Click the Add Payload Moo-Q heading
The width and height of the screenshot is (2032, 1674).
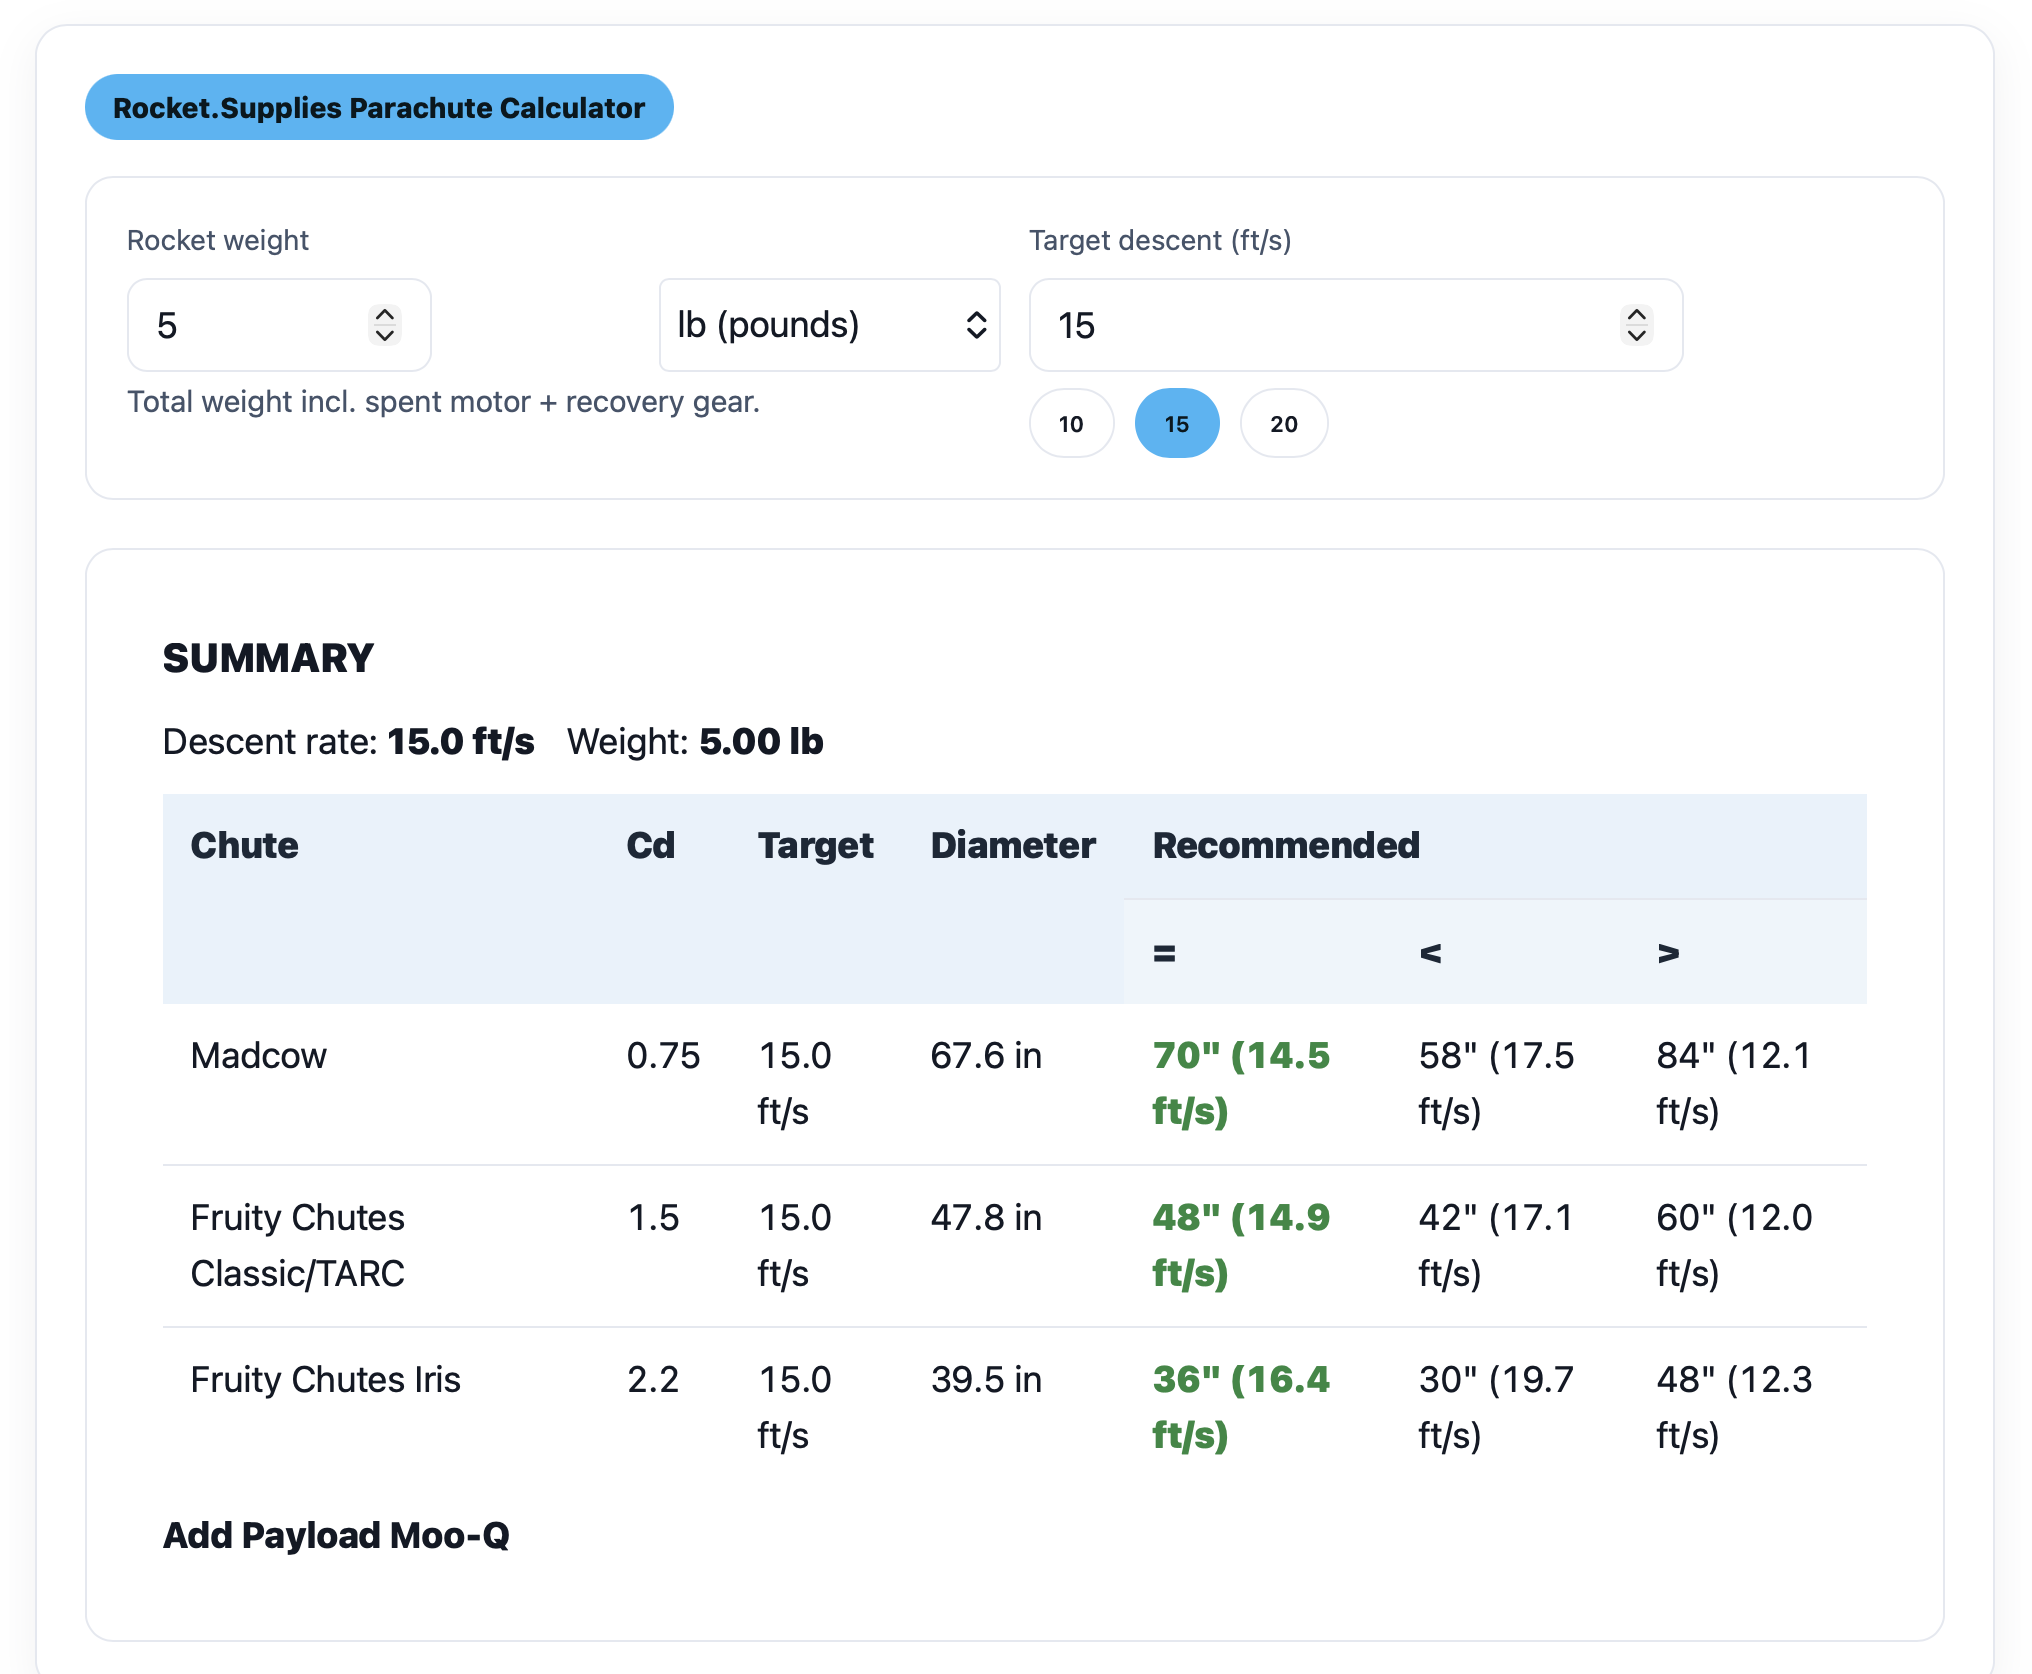point(336,1535)
